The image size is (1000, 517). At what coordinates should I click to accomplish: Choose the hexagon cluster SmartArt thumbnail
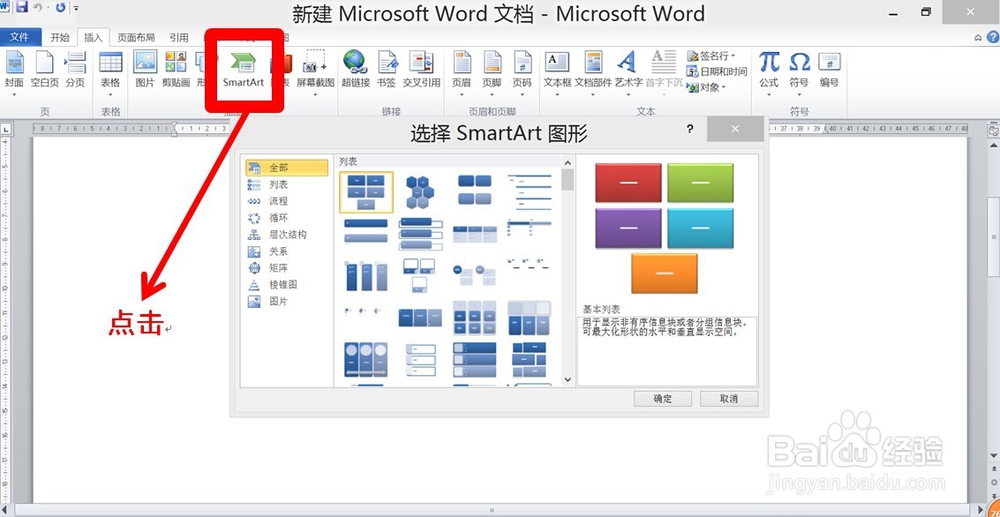(x=420, y=192)
